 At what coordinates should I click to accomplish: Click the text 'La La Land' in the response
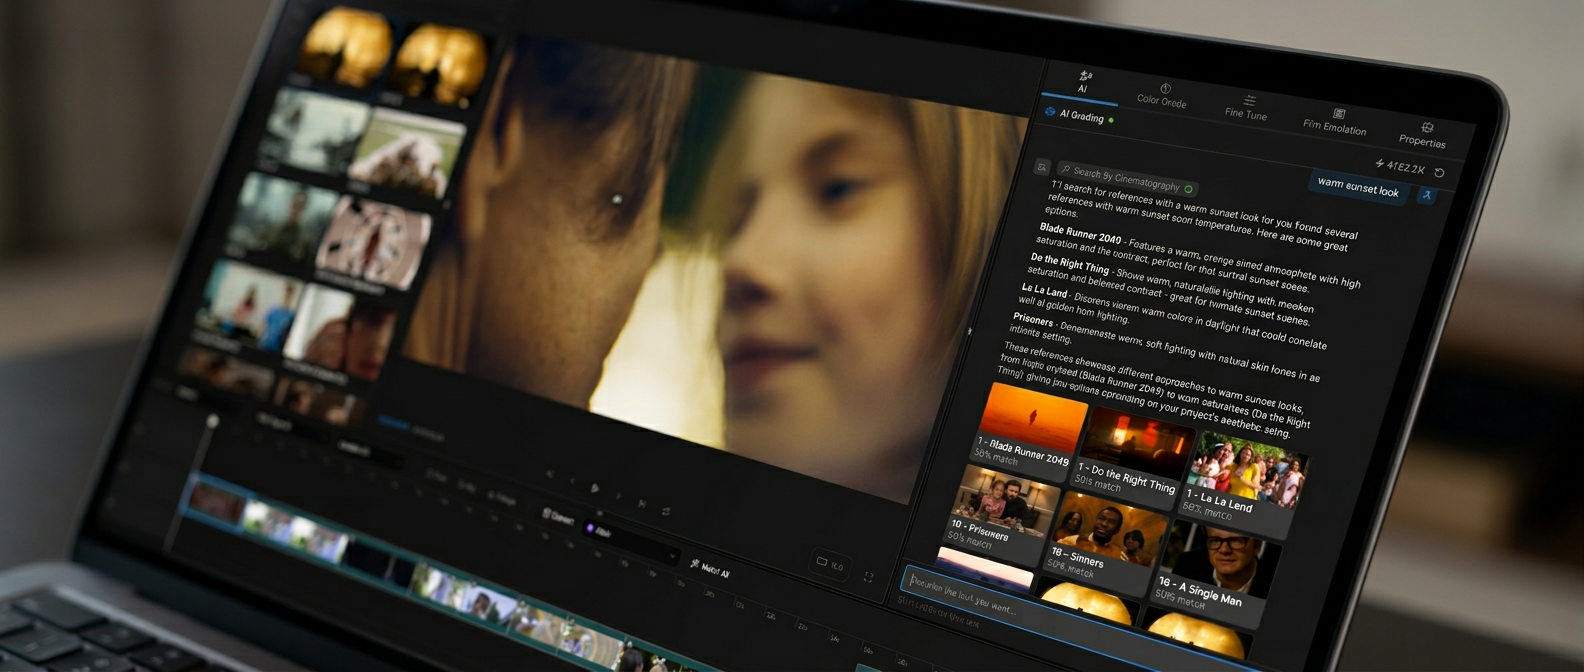click(1044, 290)
